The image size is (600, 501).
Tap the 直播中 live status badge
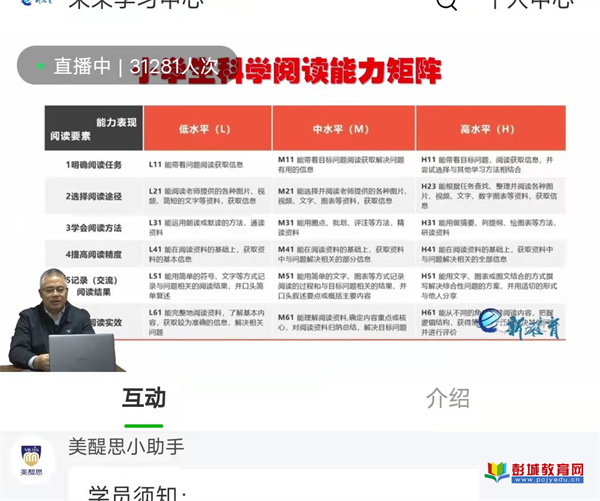[127, 66]
